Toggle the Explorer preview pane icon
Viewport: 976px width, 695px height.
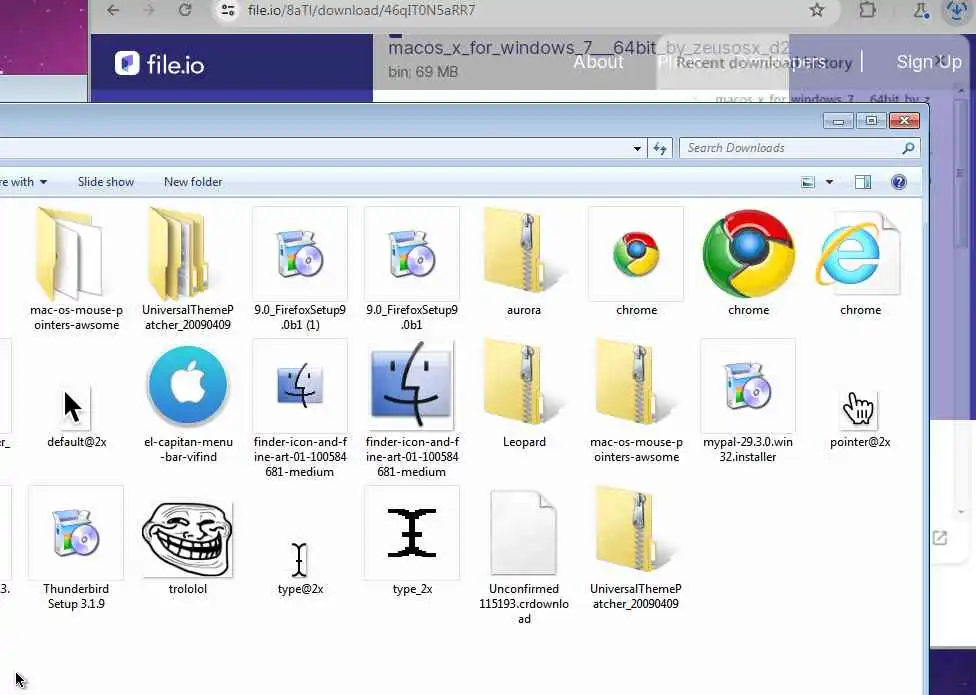click(863, 182)
